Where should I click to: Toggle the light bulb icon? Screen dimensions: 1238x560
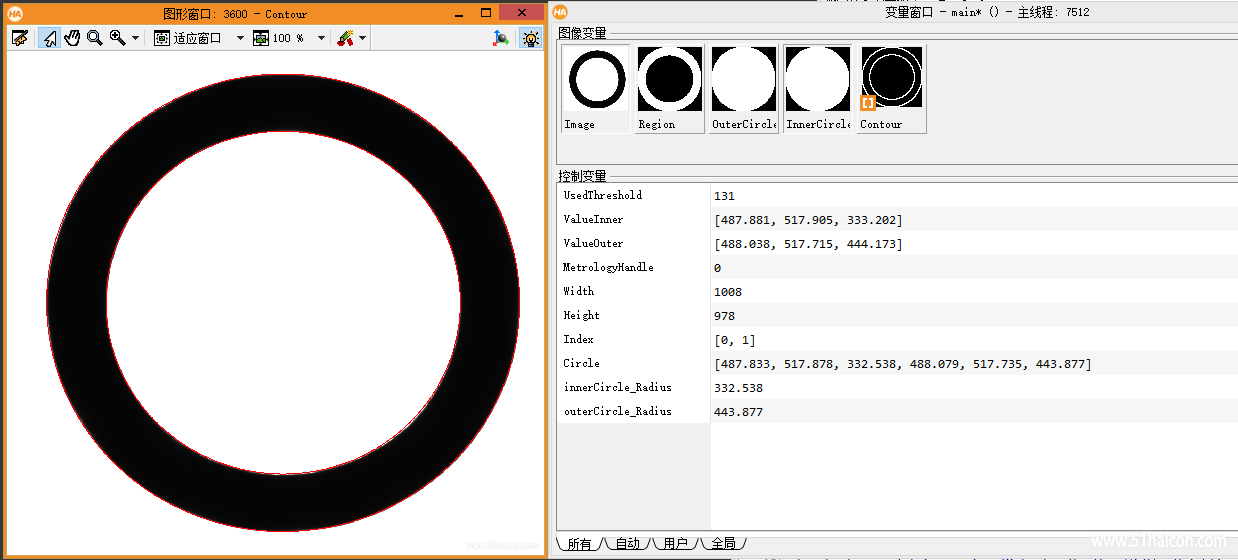tap(530, 38)
